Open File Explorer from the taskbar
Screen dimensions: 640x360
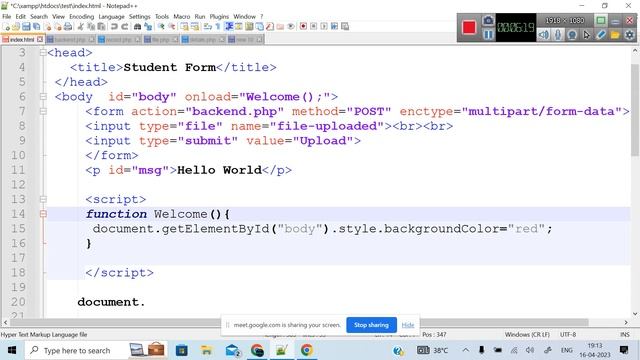click(207, 350)
